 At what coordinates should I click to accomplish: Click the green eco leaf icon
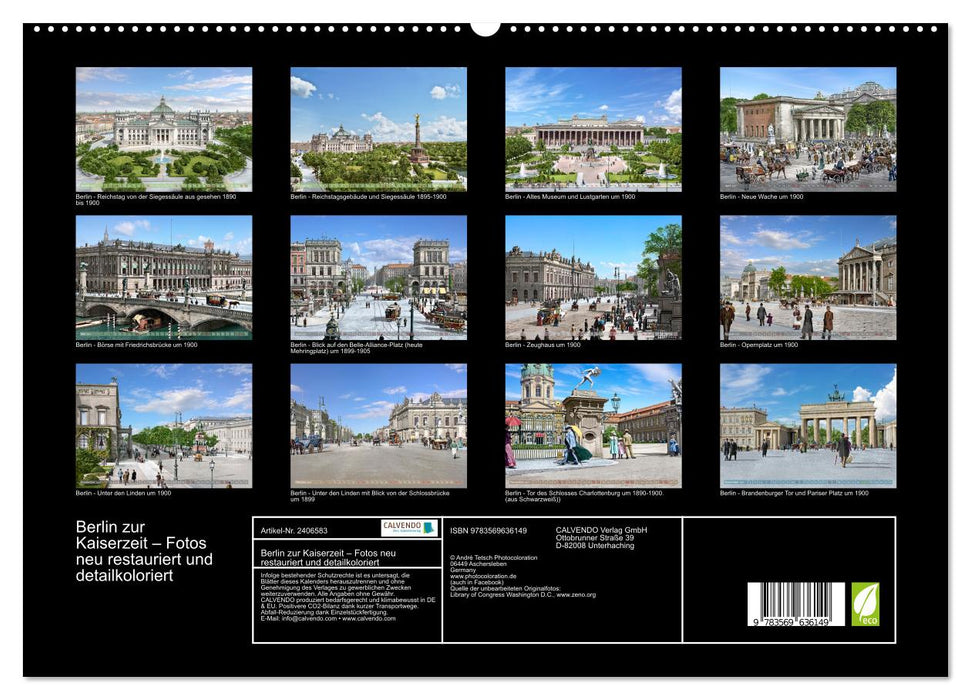pos(865,604)
